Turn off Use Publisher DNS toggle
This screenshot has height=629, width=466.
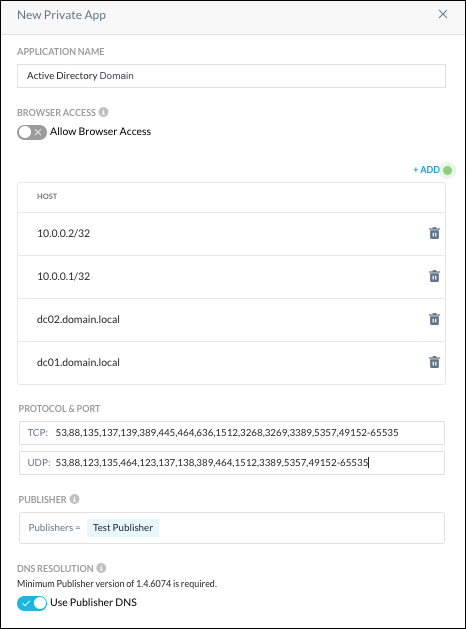(x=32, y=603)
